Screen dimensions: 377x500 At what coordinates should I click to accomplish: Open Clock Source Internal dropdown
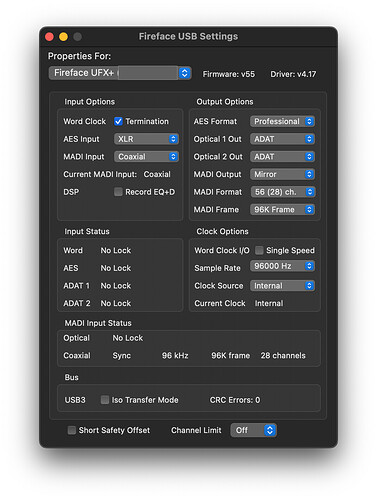(x=282, y=286)
